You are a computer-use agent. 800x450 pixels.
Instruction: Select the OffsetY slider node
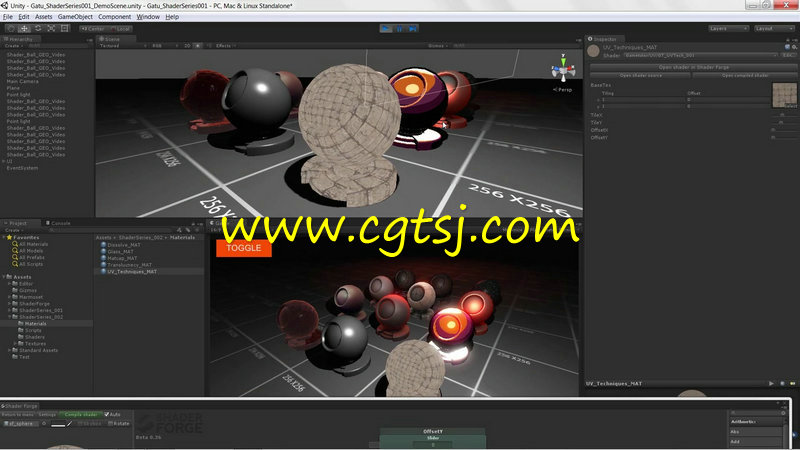pyautogui.click(x=433, y=438)
